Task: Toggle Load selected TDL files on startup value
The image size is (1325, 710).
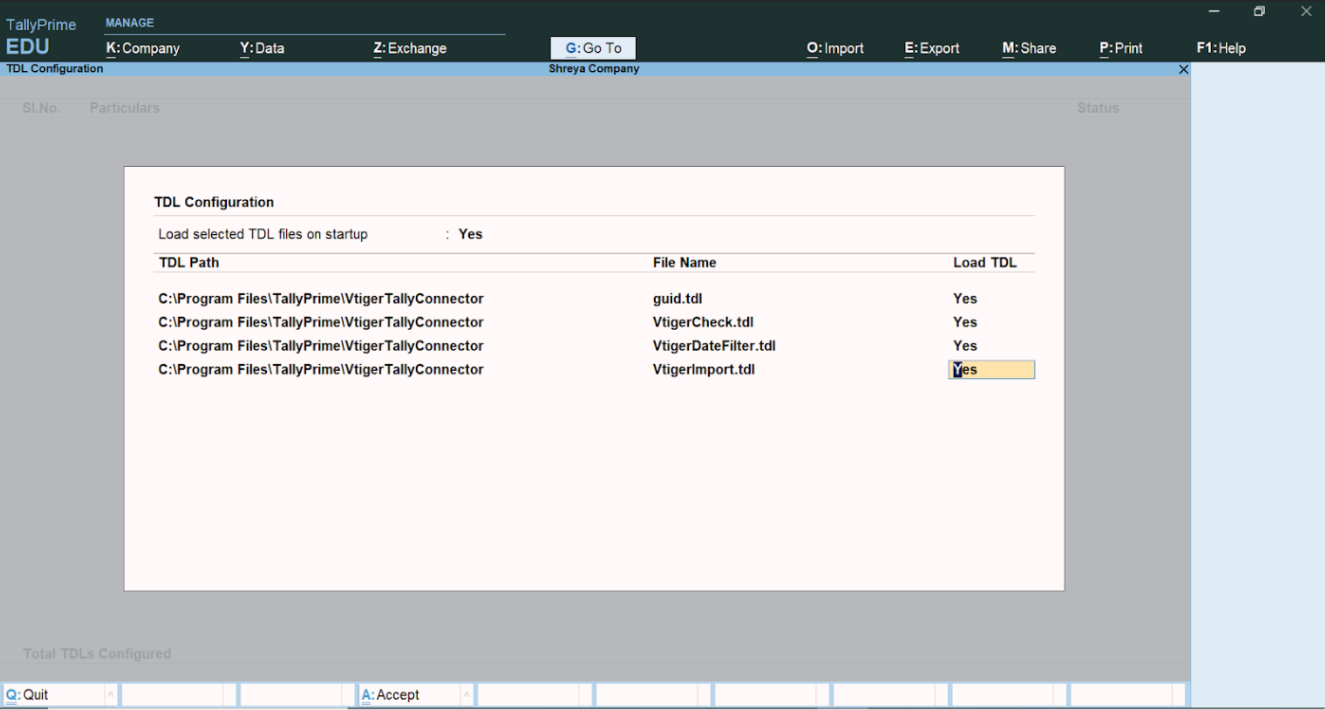Action: click(470, 234)
